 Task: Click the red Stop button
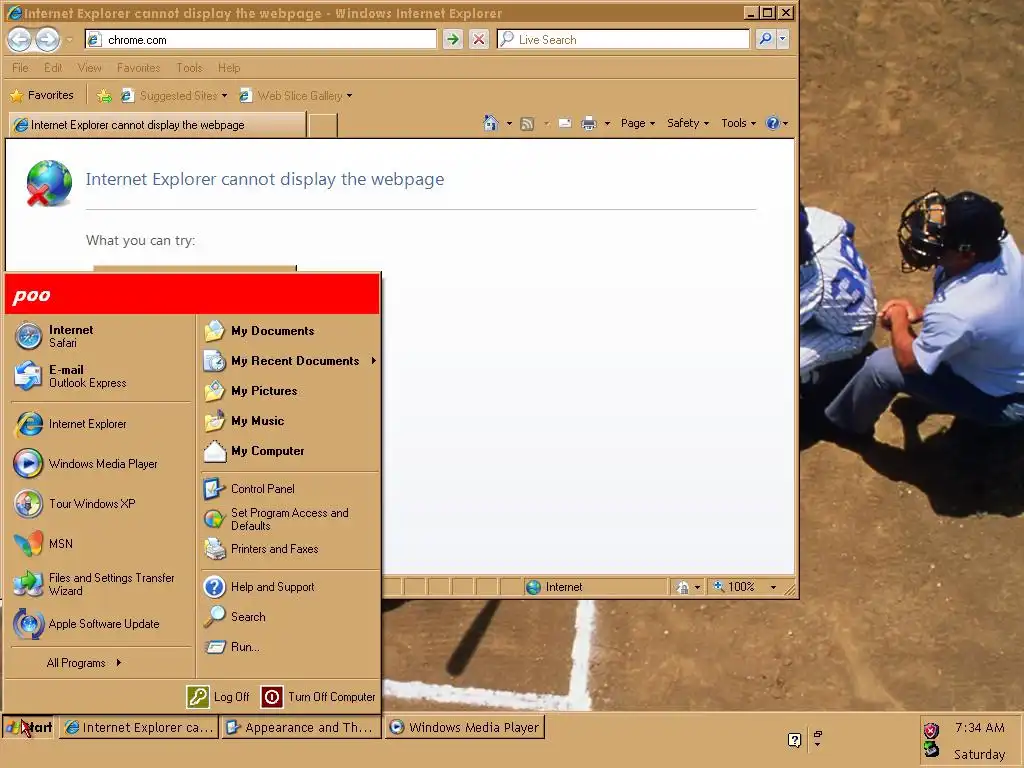(x=479, y=39)
